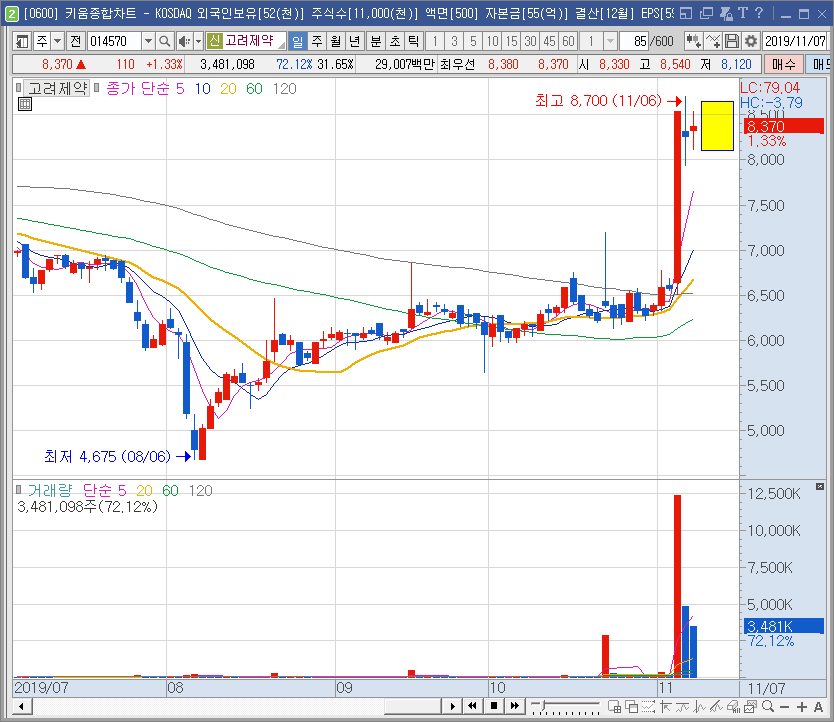The width and height of the screenshot is (834, 722).
Task: Select the 10 interval preset
Action: 493,41
